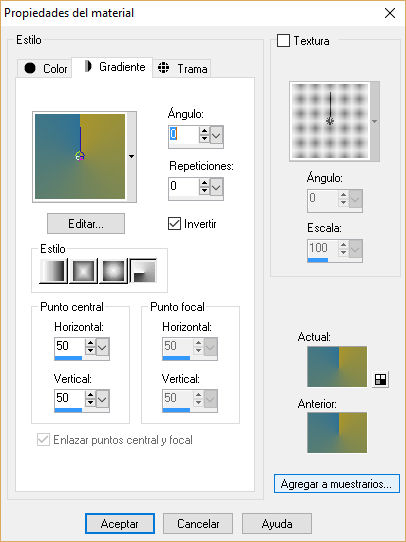Expand the Repeticiones value dropdown

tap(216, 187)
